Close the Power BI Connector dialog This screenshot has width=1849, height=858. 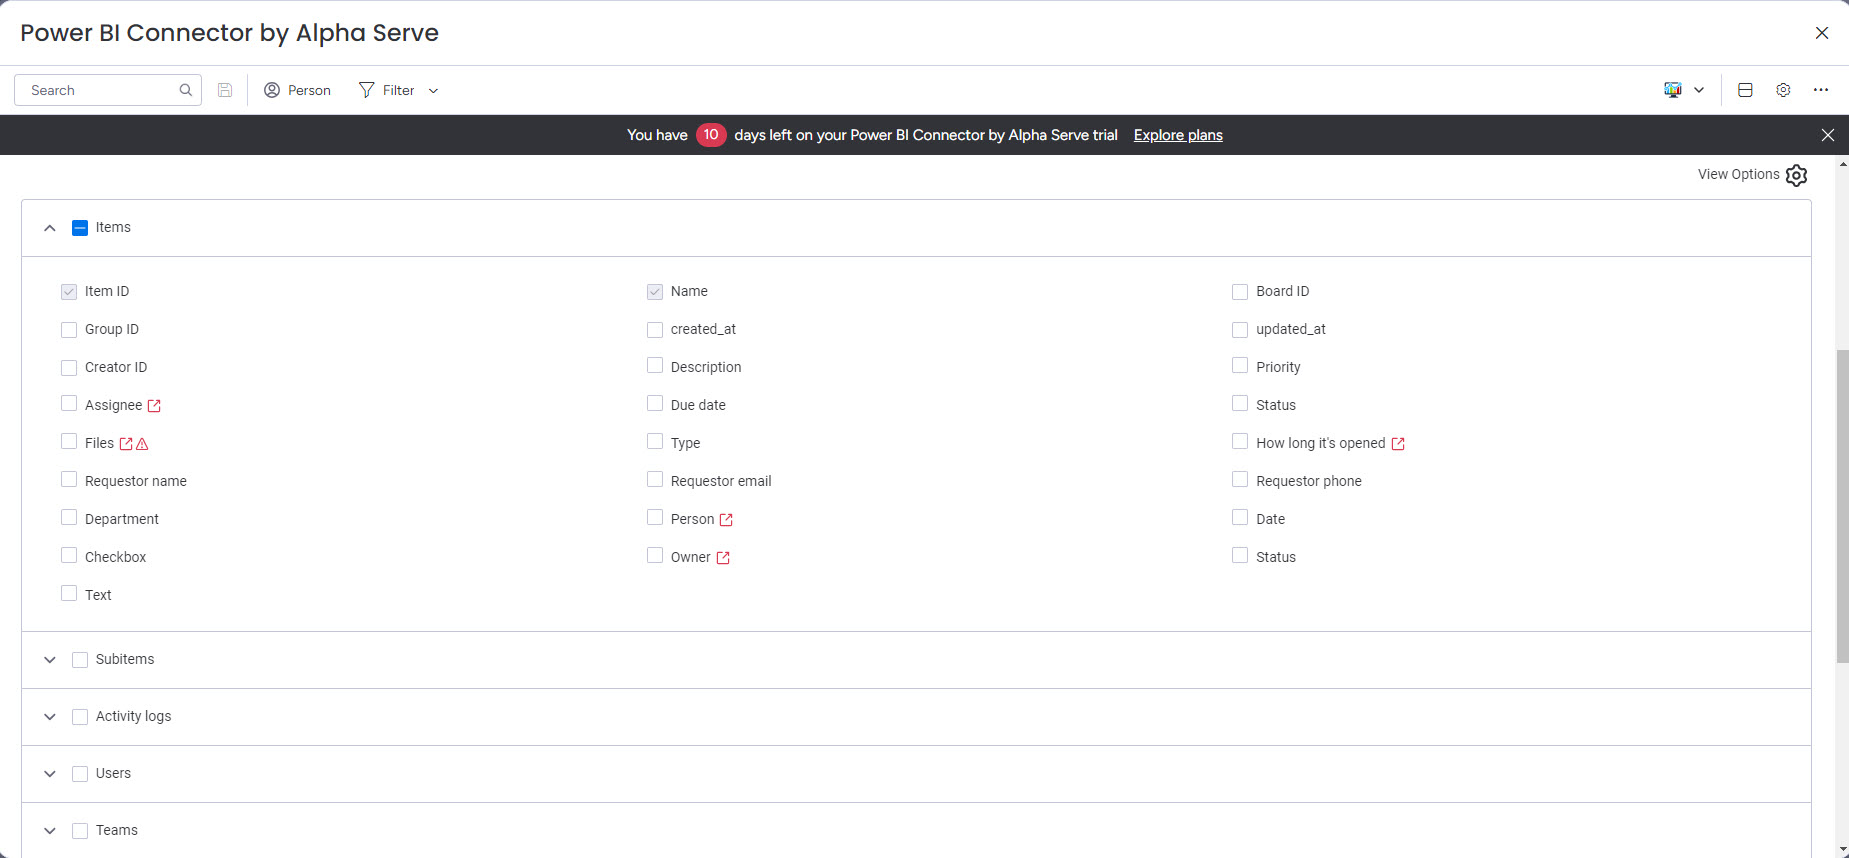pyautogui.click(x=1822, y=33)
